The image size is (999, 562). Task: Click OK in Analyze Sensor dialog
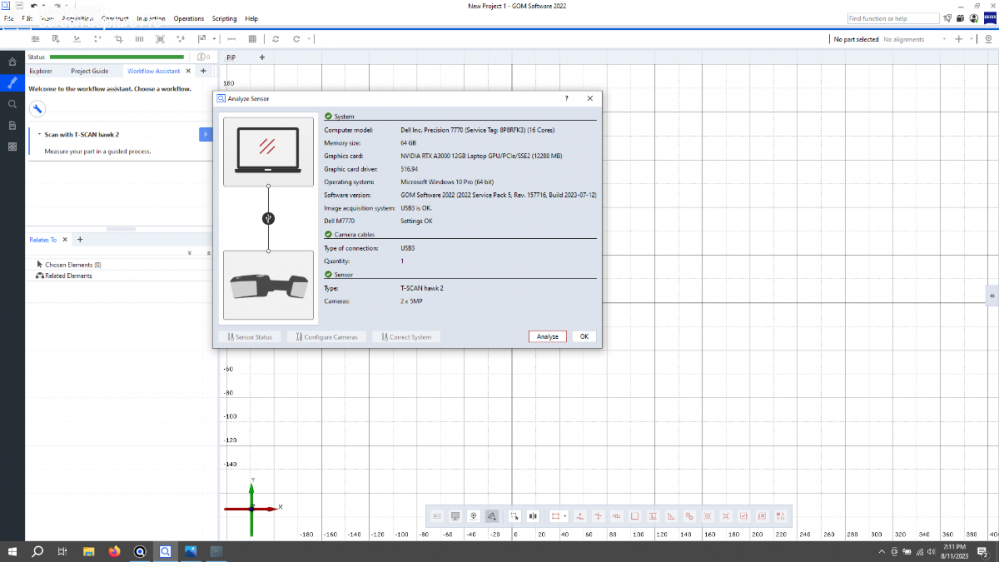pos(584,336)
